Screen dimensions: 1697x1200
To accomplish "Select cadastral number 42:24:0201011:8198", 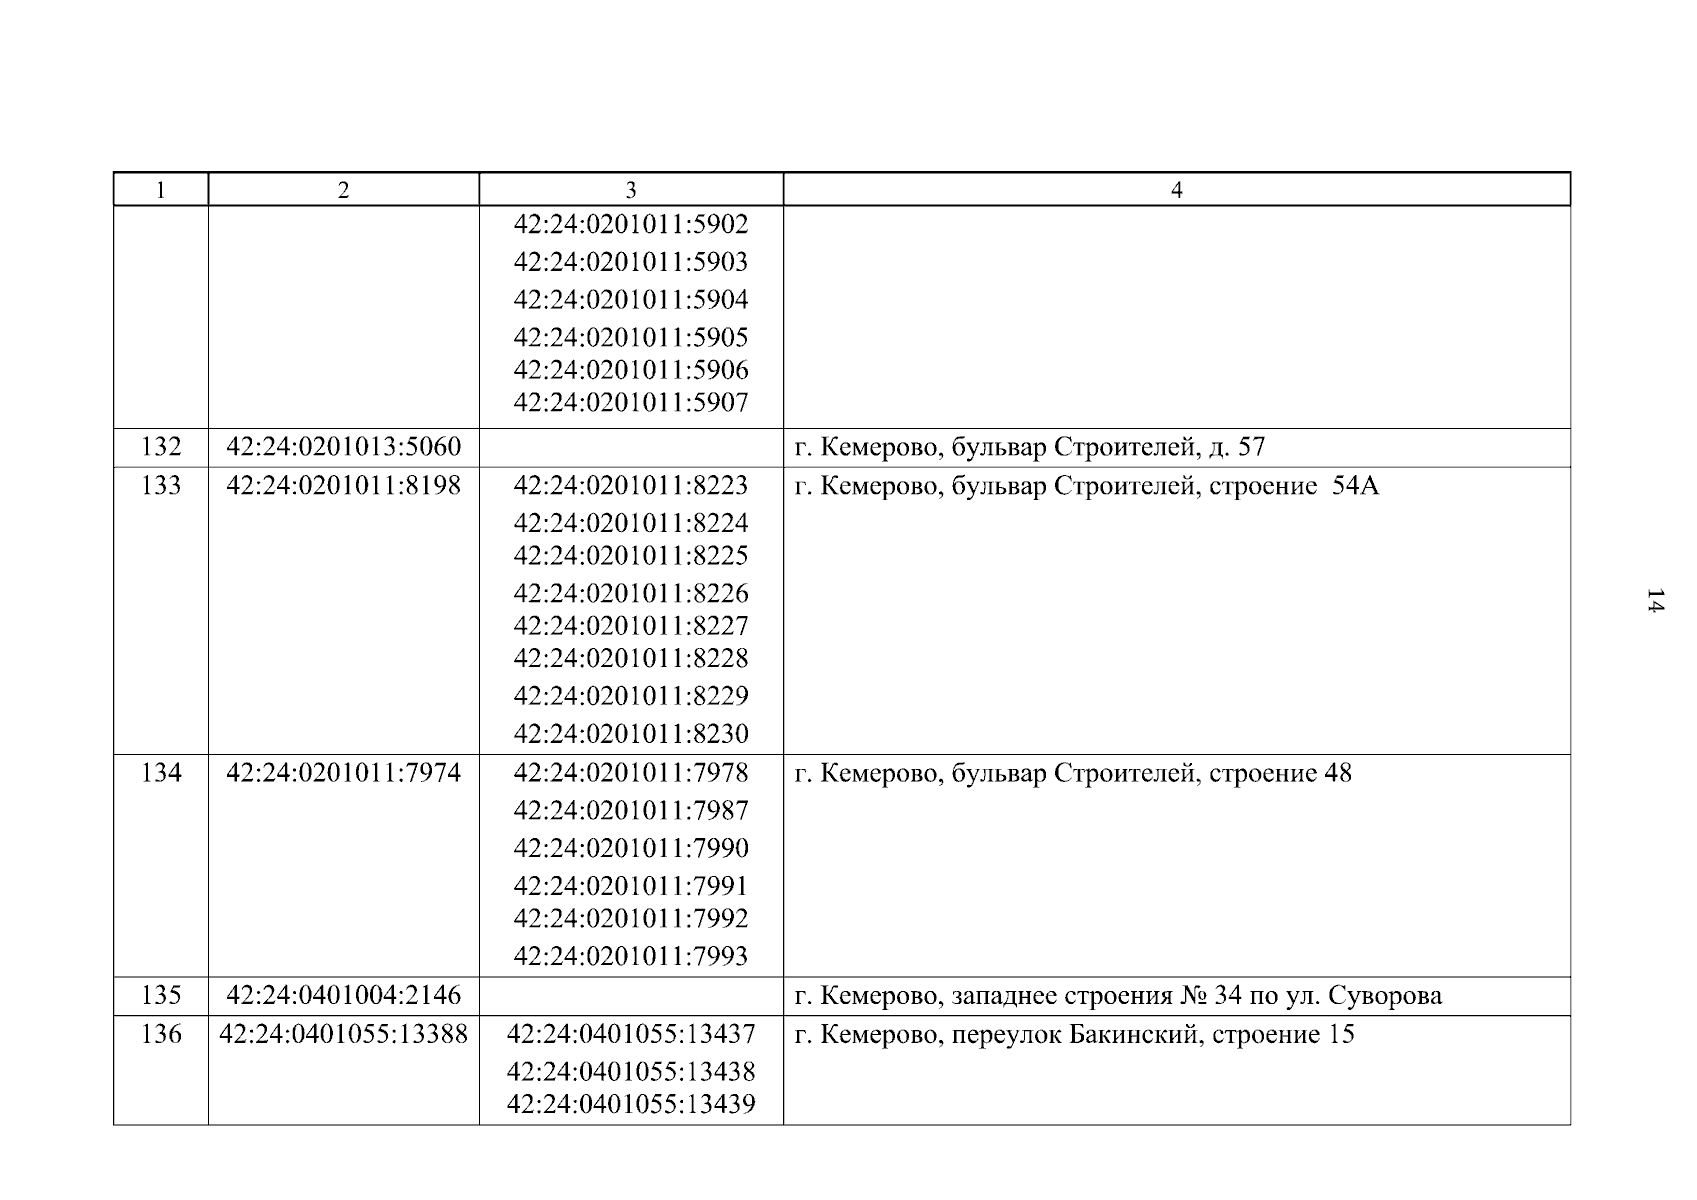I will (343, 486).
